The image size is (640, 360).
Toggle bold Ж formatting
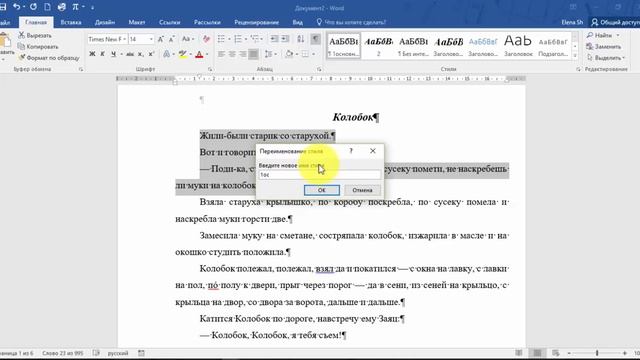click(x=92, y=54)
